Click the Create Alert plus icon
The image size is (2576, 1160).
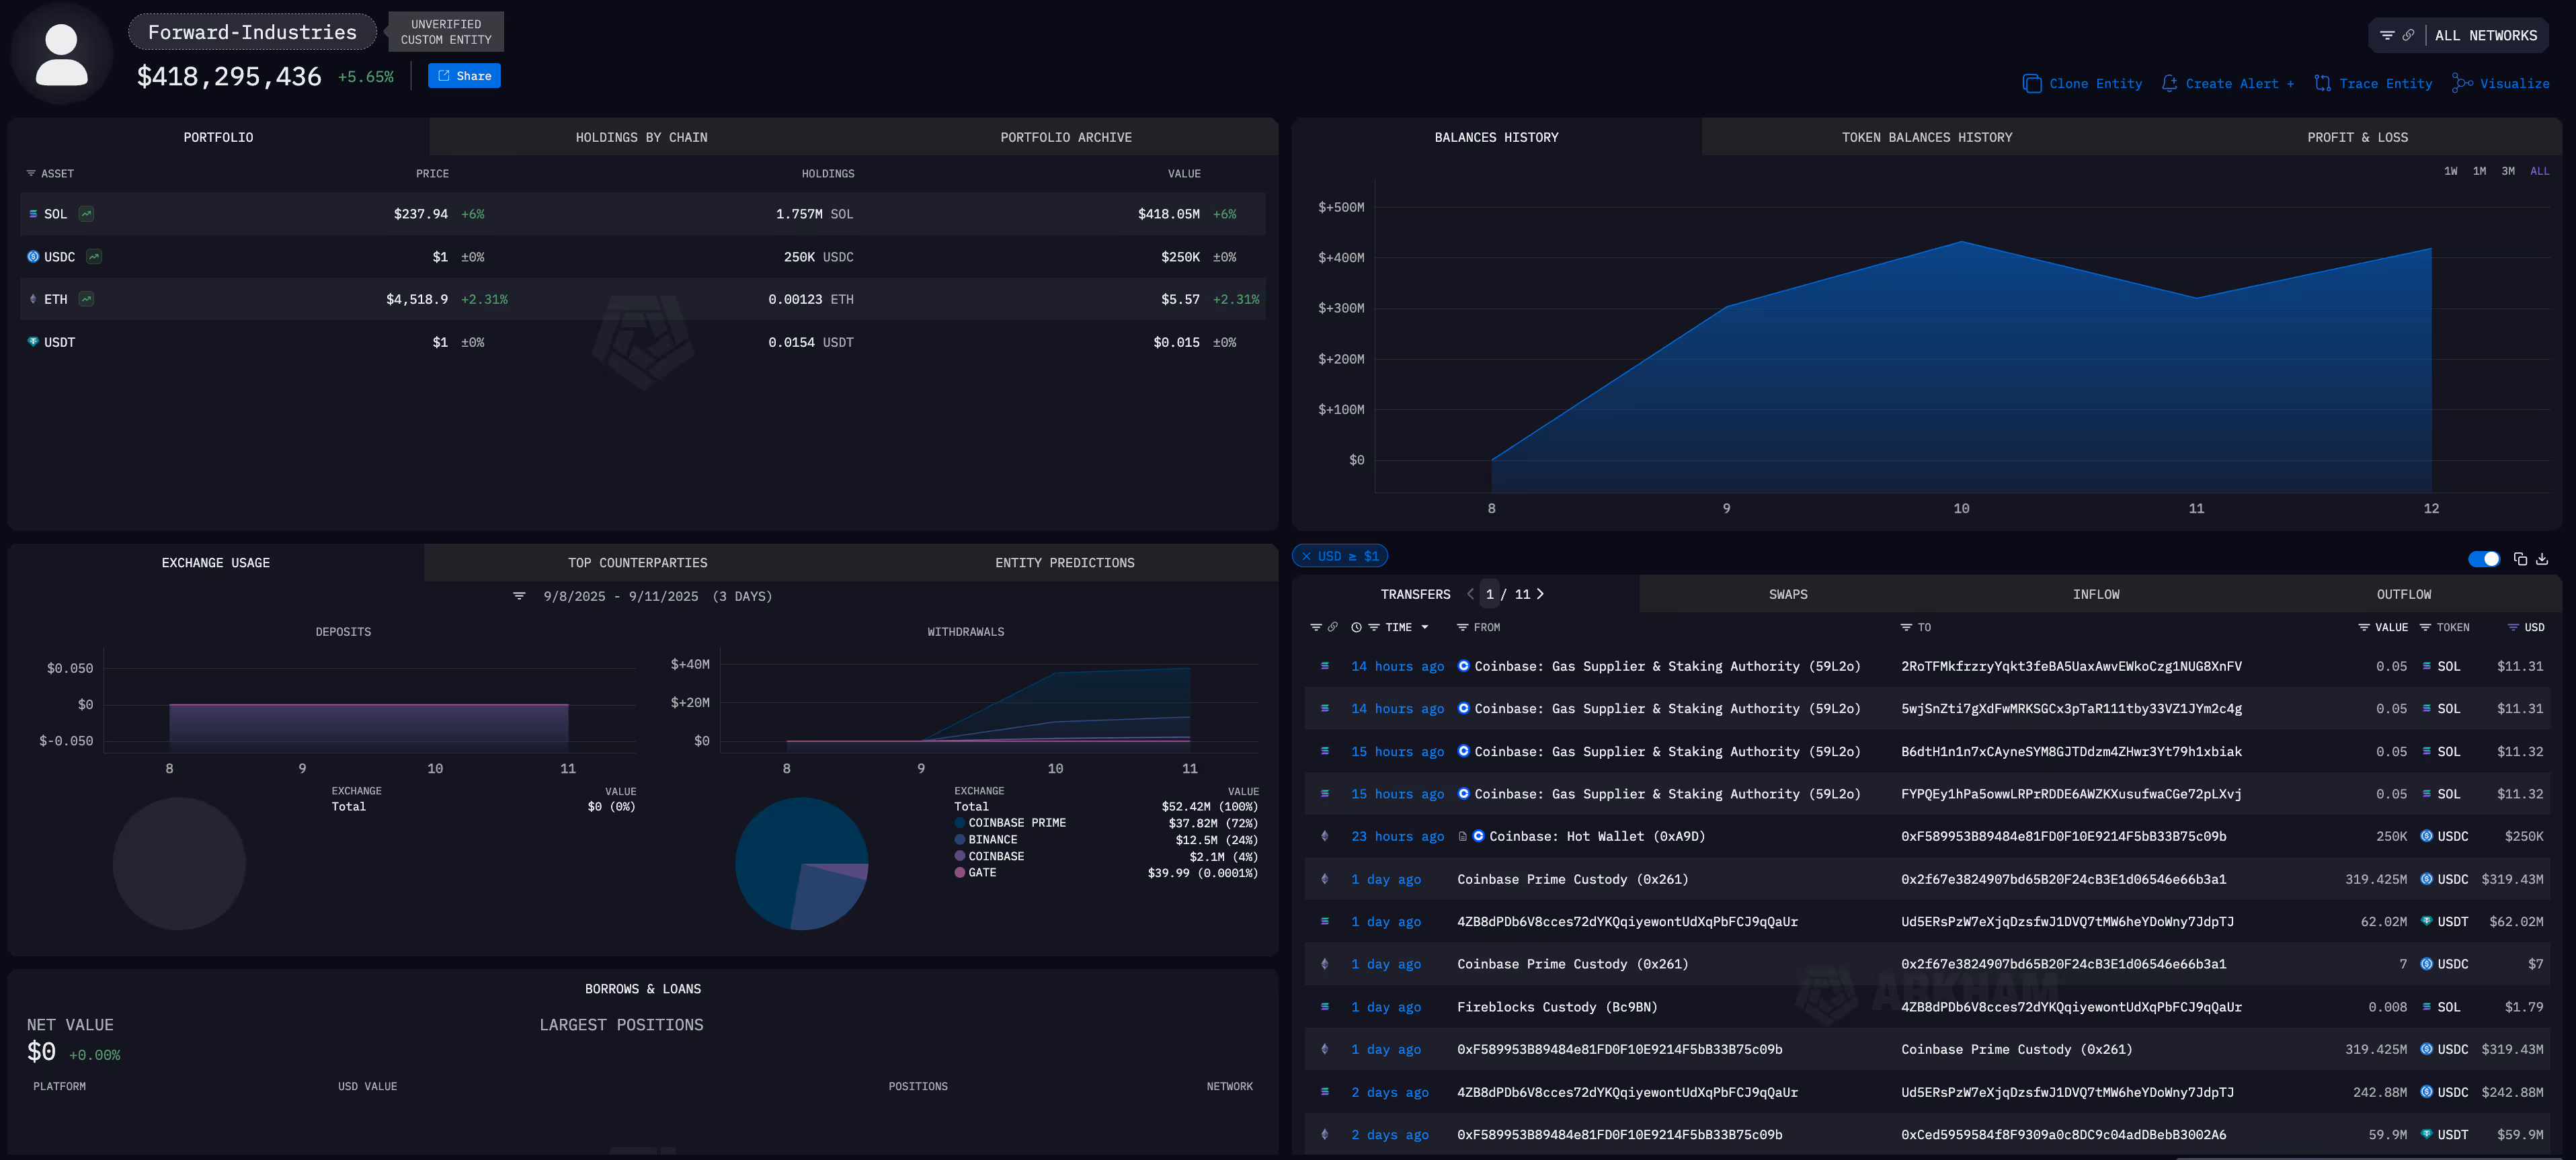tap(2170, 83)
